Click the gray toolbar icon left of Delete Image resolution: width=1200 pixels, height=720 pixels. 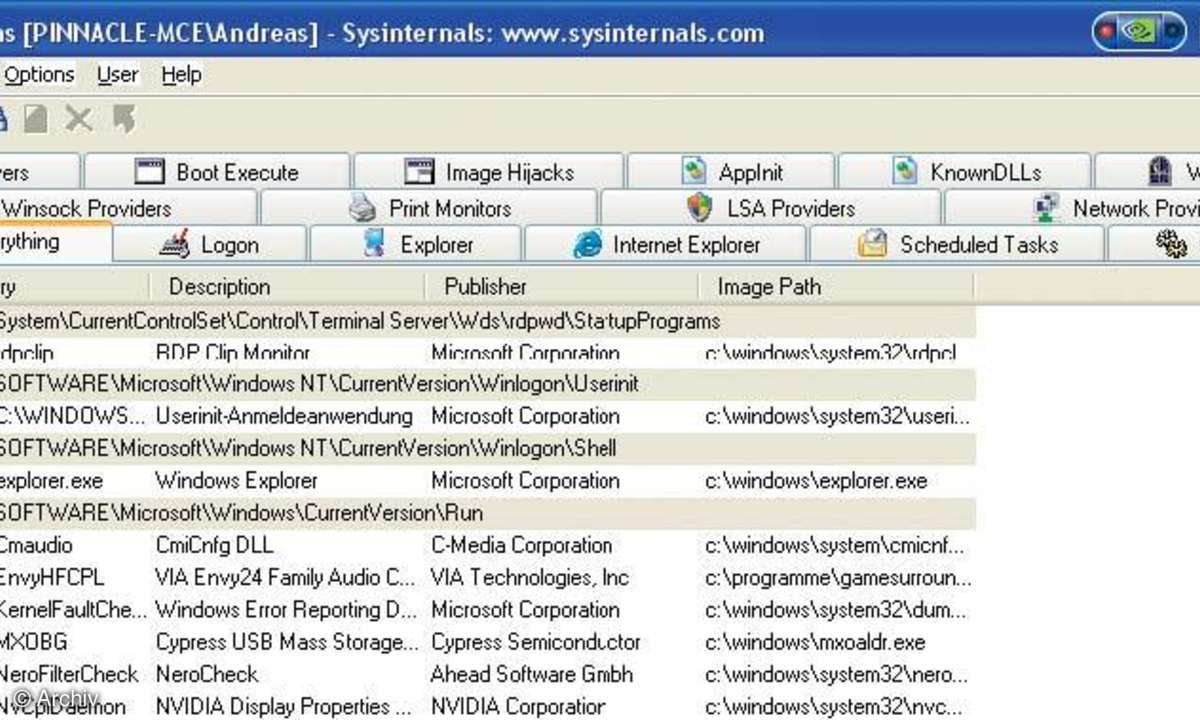[36, 120]
